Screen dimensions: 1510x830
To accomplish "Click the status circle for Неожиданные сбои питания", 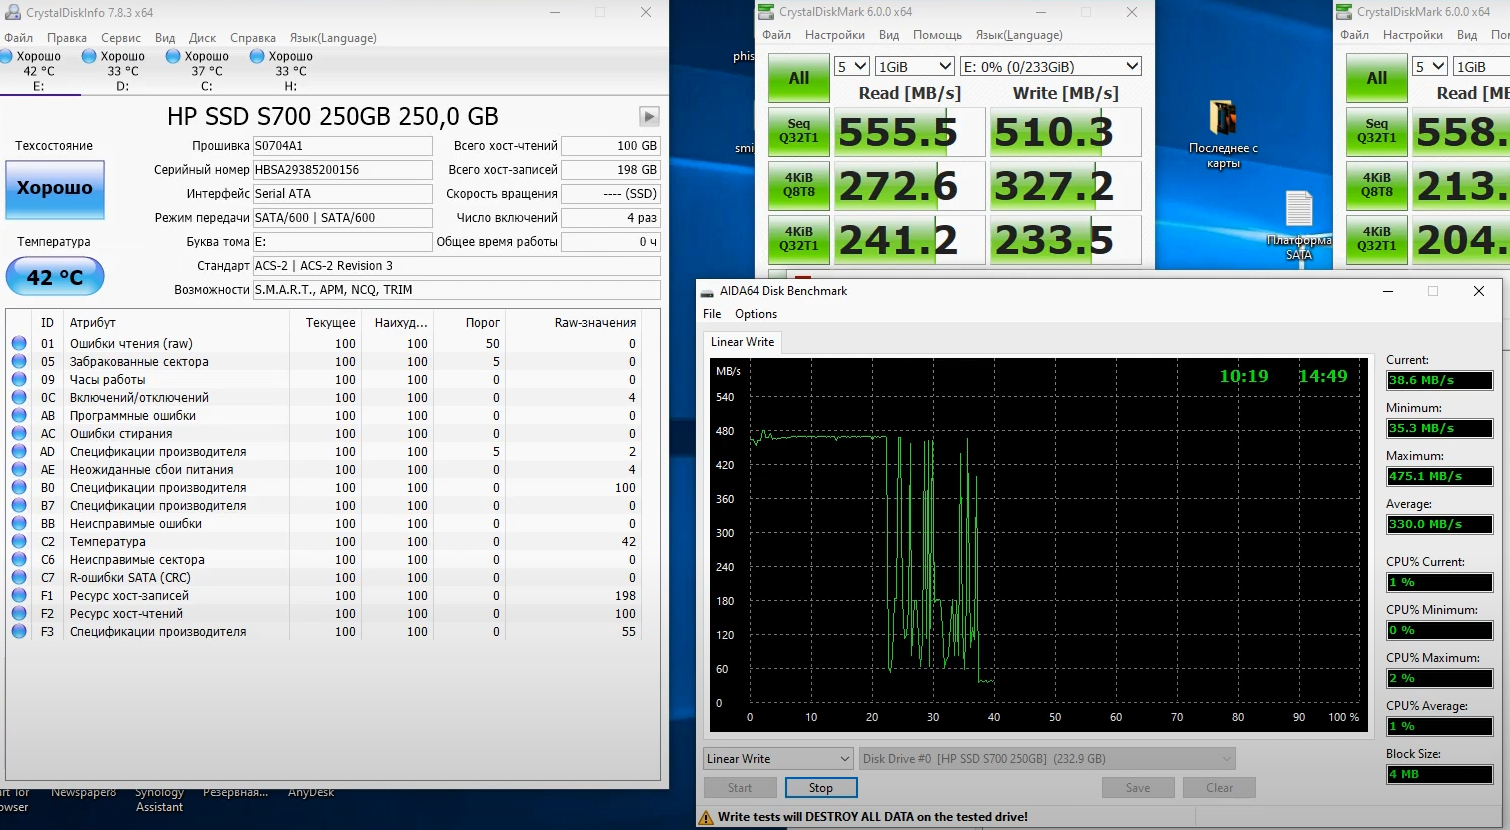I will pyautogui.click(x=19, y=469).
